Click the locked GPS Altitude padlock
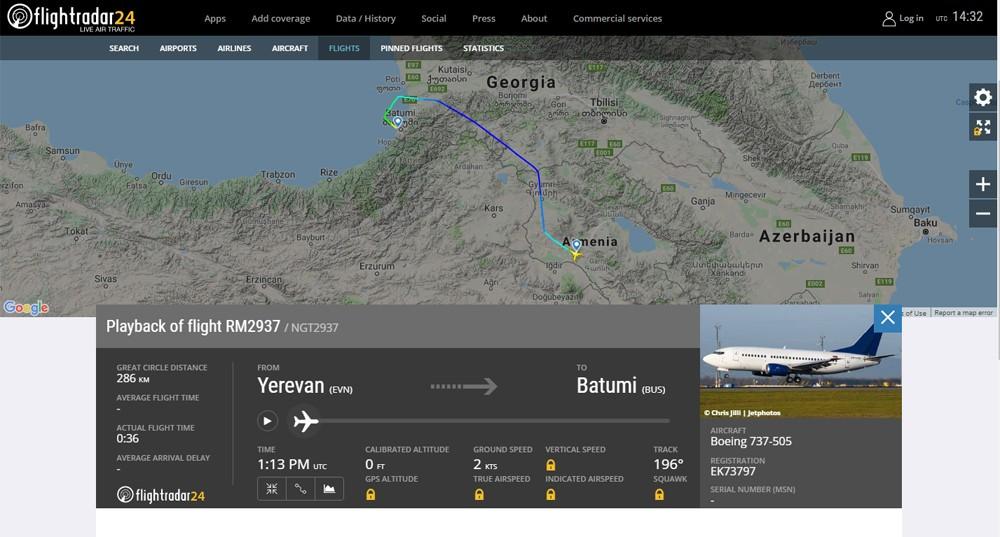The width and height of the screenshot is (1000, 537). [x=371, y=494]
